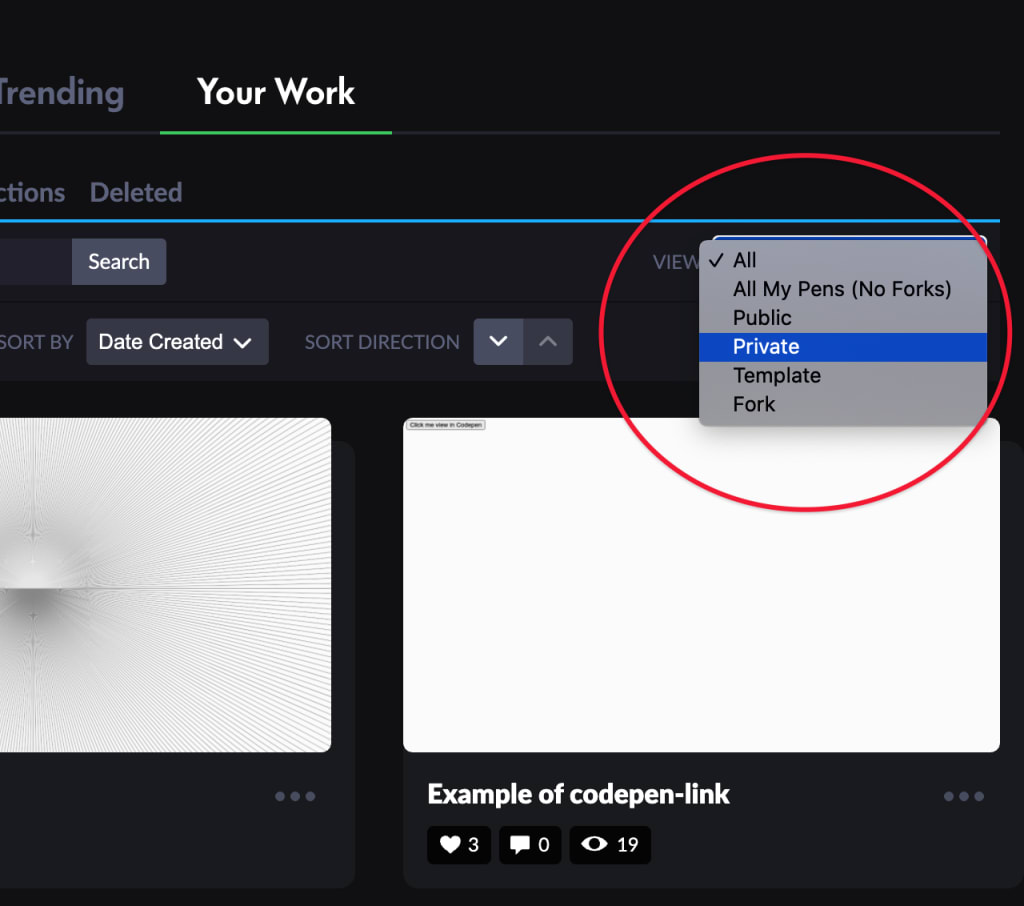Image resolution: width=1024 pixels, height=906 pixels.
Task: Choose the Fork view option
Action: tap(842, 404)
